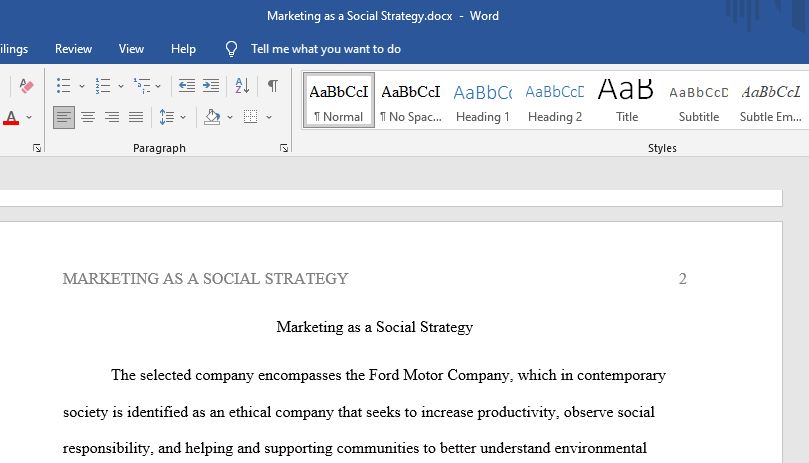Image resolution: width=809 pixels, height=463 pixels.
Task: Toggle Show/Hide paragraph marks
Action: click(x=273, y=86)
